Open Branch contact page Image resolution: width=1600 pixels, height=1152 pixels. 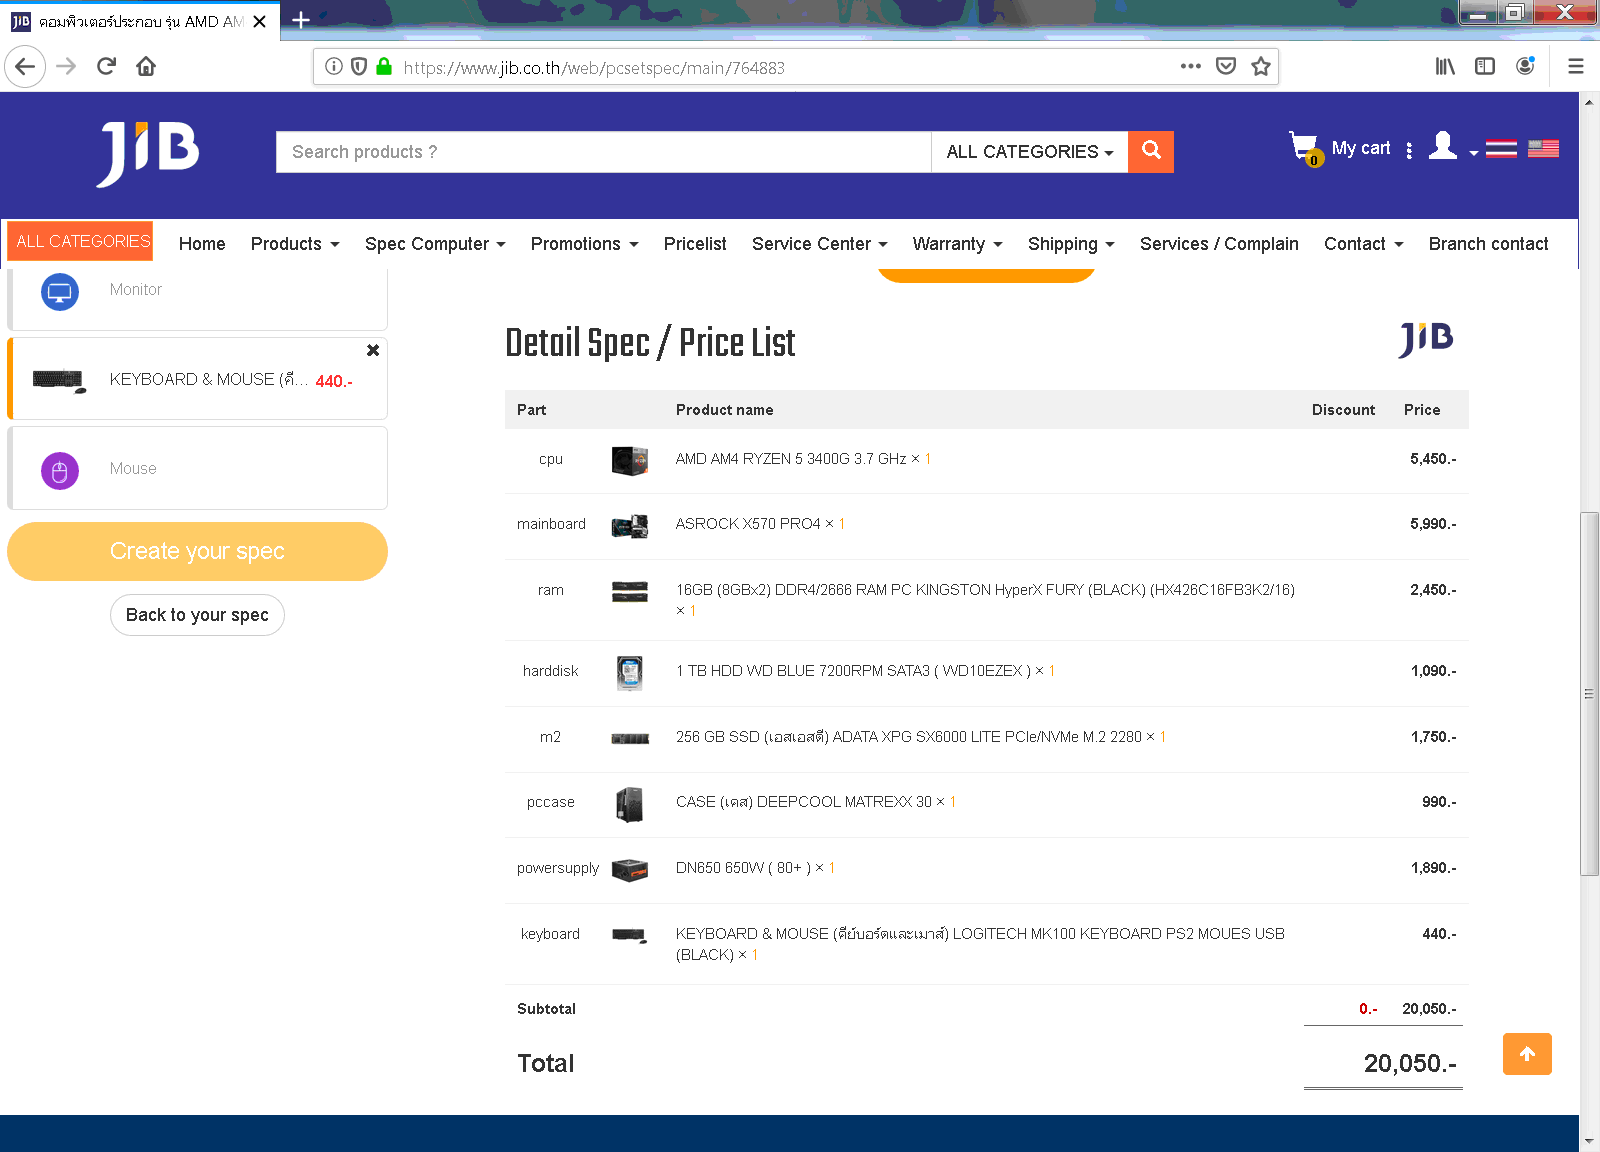tap(1488, 244)
